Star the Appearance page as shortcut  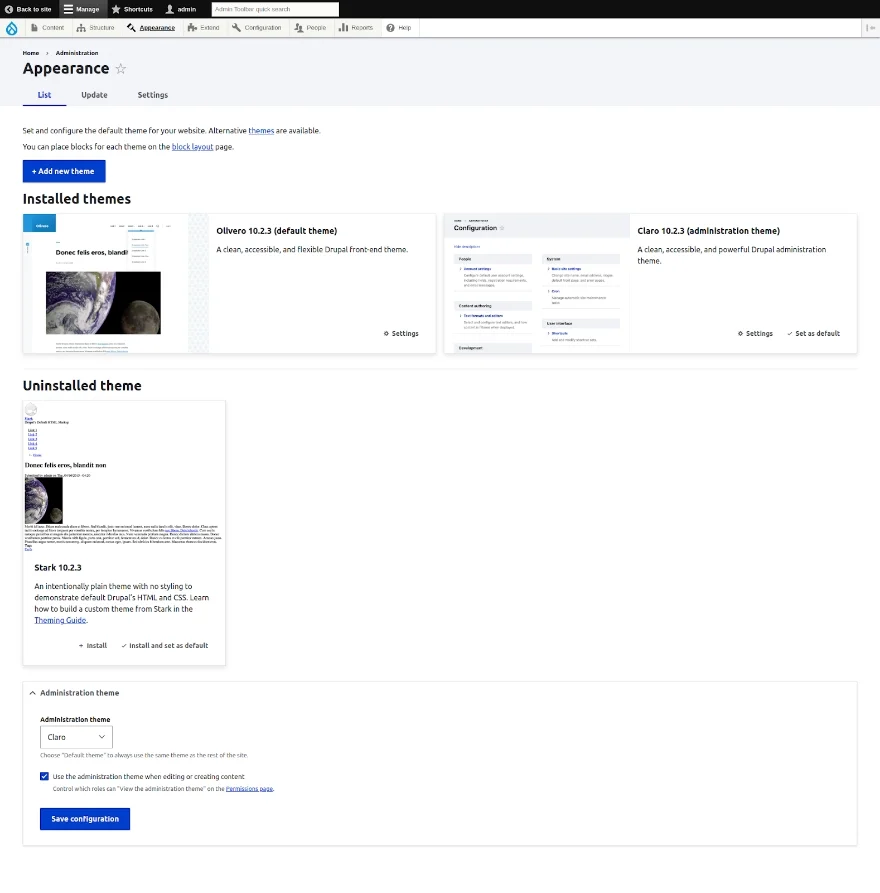tap(121, 69)
